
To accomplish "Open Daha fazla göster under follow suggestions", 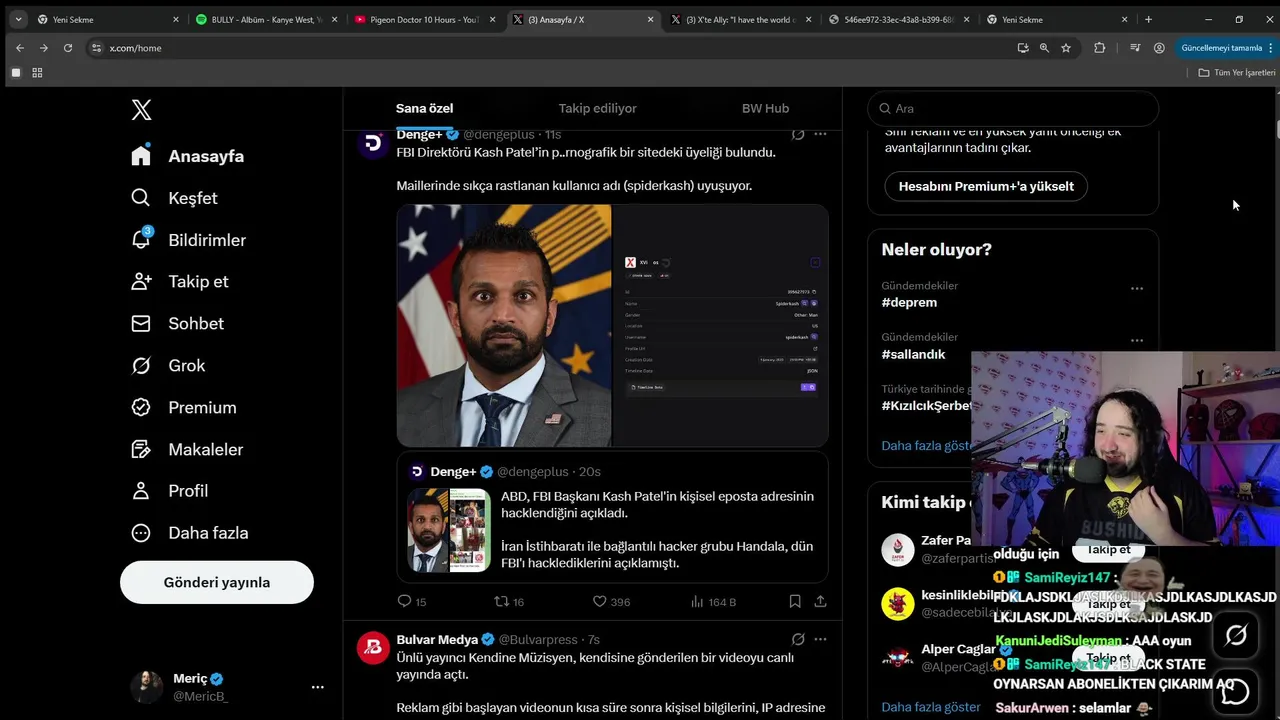I will (x=931, y=707).
